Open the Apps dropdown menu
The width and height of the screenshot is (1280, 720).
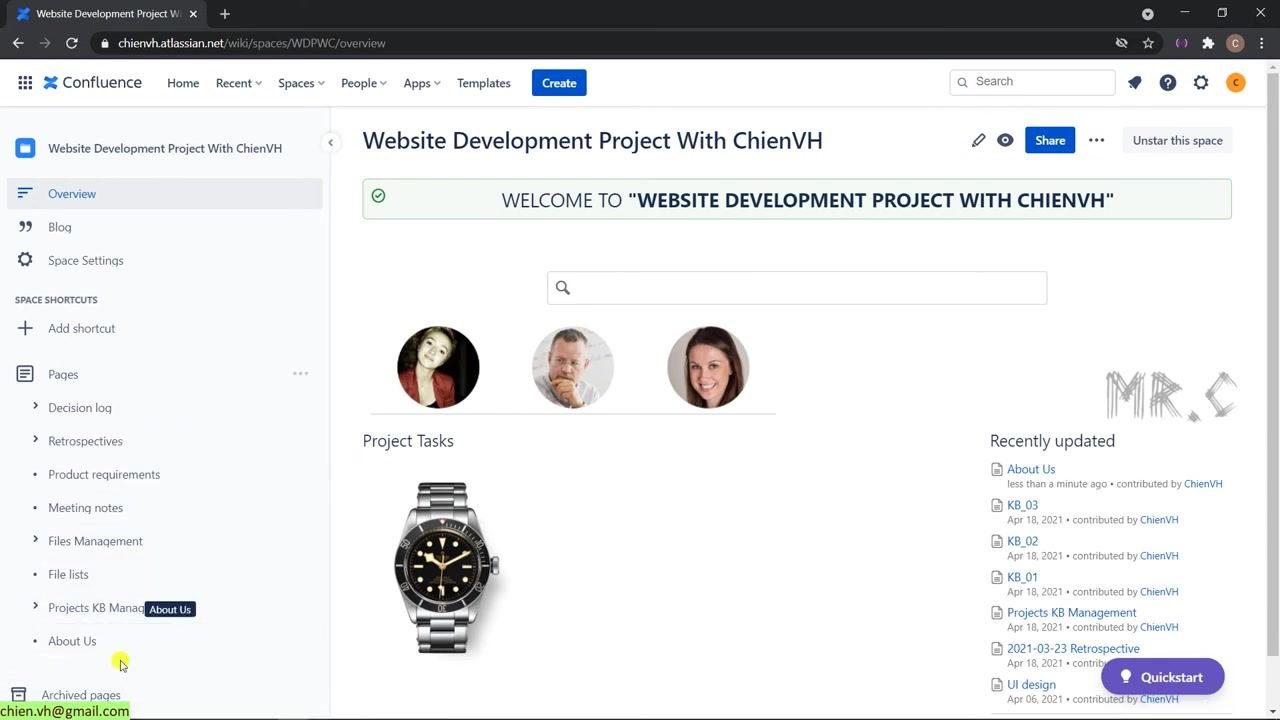pyautogui.click(x=421, y=83)
